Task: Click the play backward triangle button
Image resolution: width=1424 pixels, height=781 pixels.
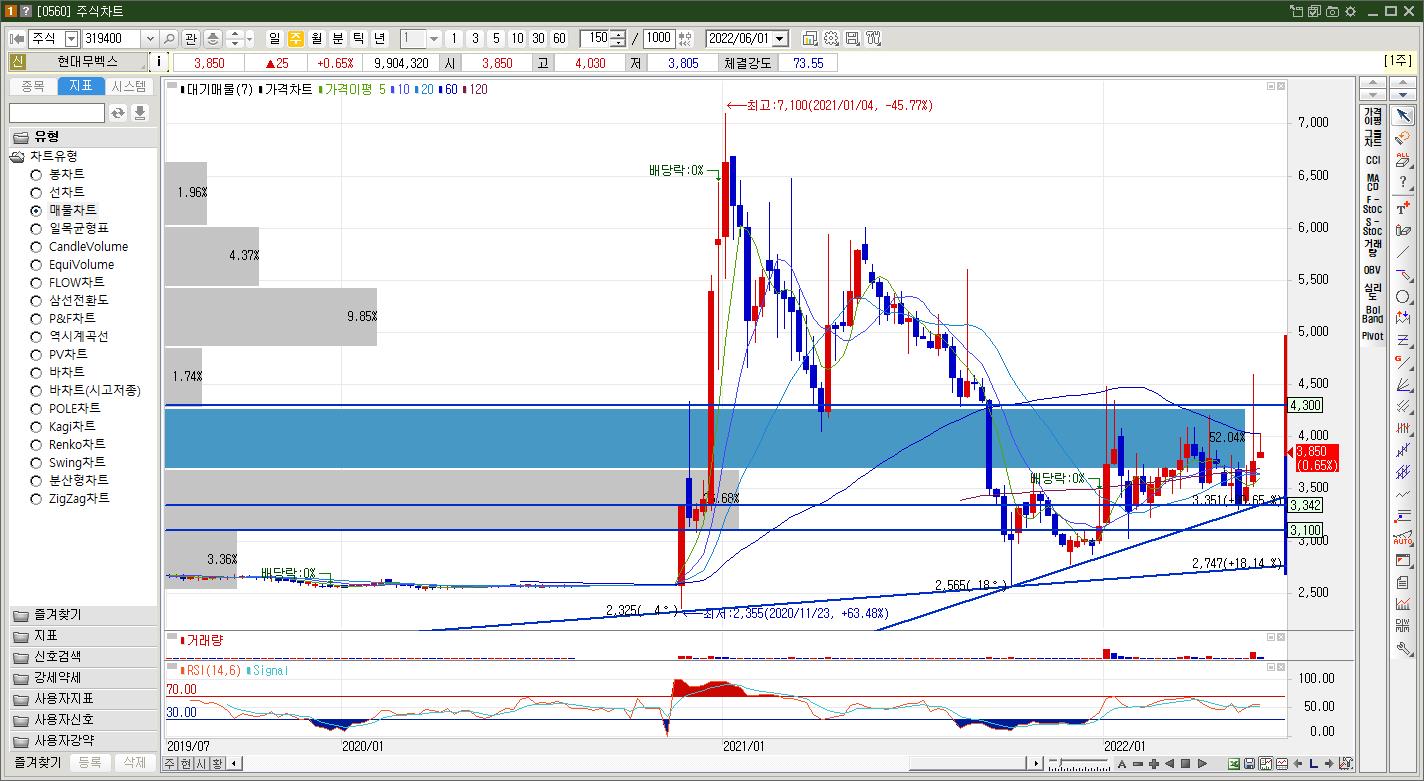Action: tap(1170, 764)
